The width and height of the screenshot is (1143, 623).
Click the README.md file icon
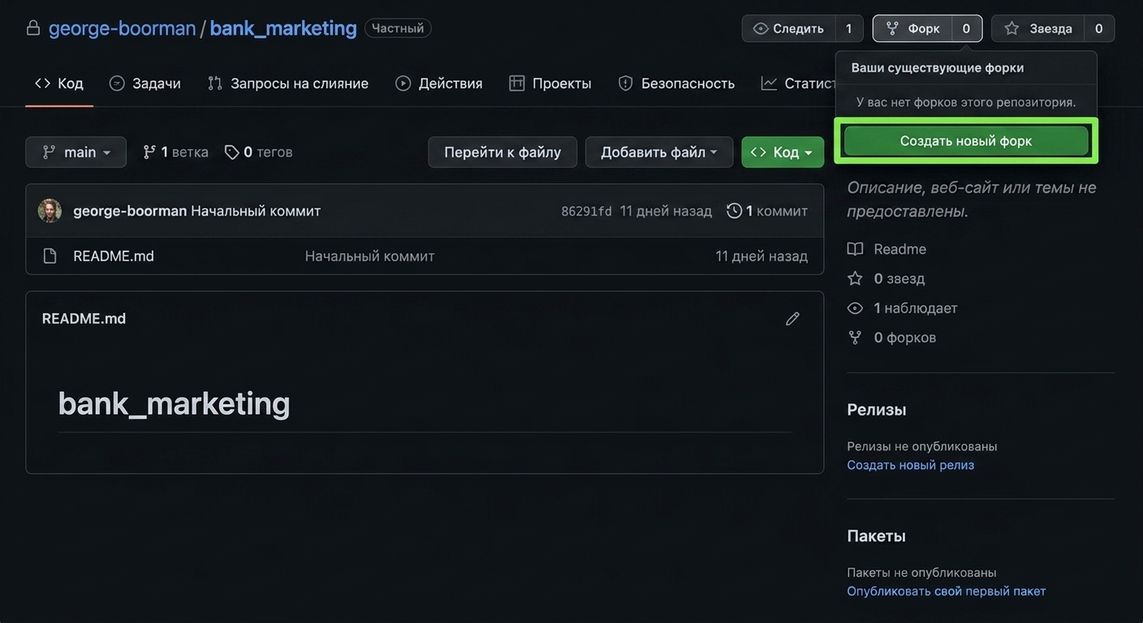coord(50,256)
